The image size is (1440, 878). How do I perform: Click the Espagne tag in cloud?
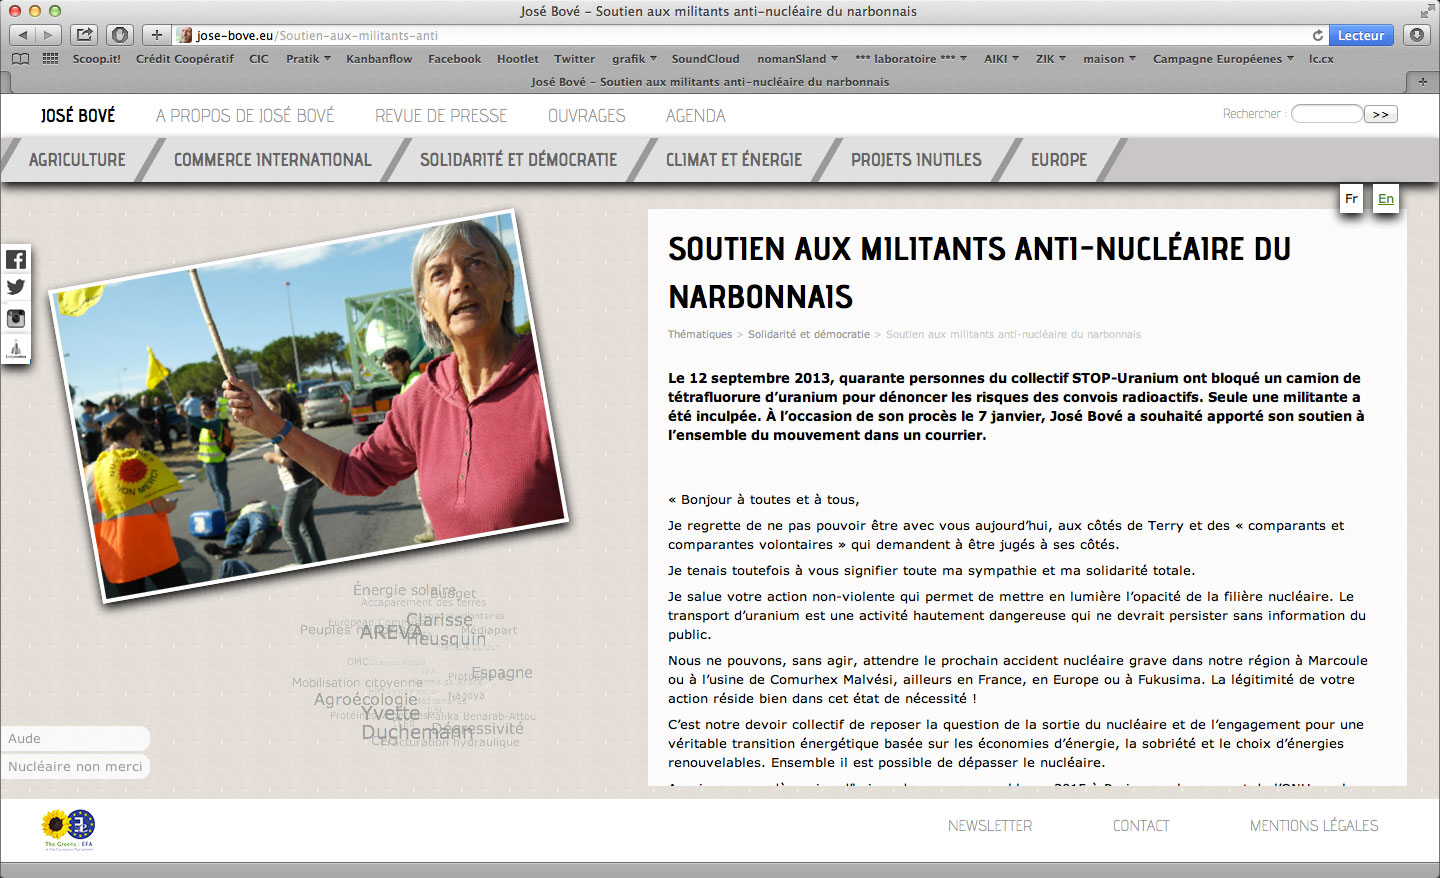pyautogui.click(x=502, y=672)
